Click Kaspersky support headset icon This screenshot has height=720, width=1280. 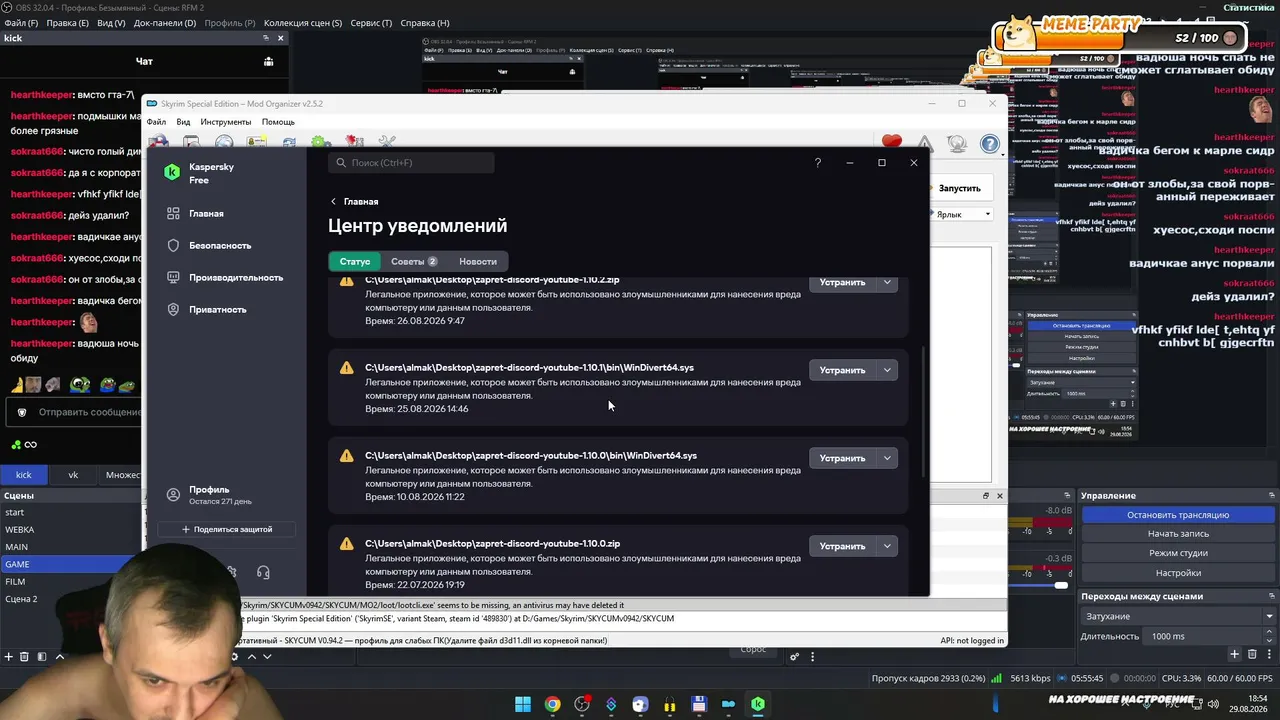coord(263,572)
